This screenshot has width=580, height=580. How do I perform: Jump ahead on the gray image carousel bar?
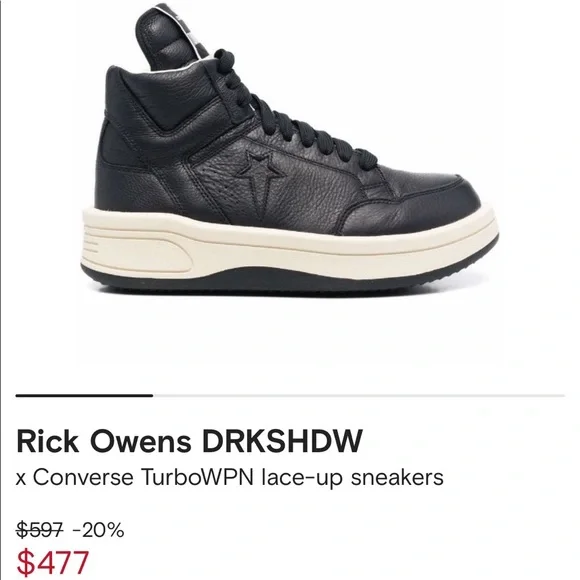pos(359,395)
